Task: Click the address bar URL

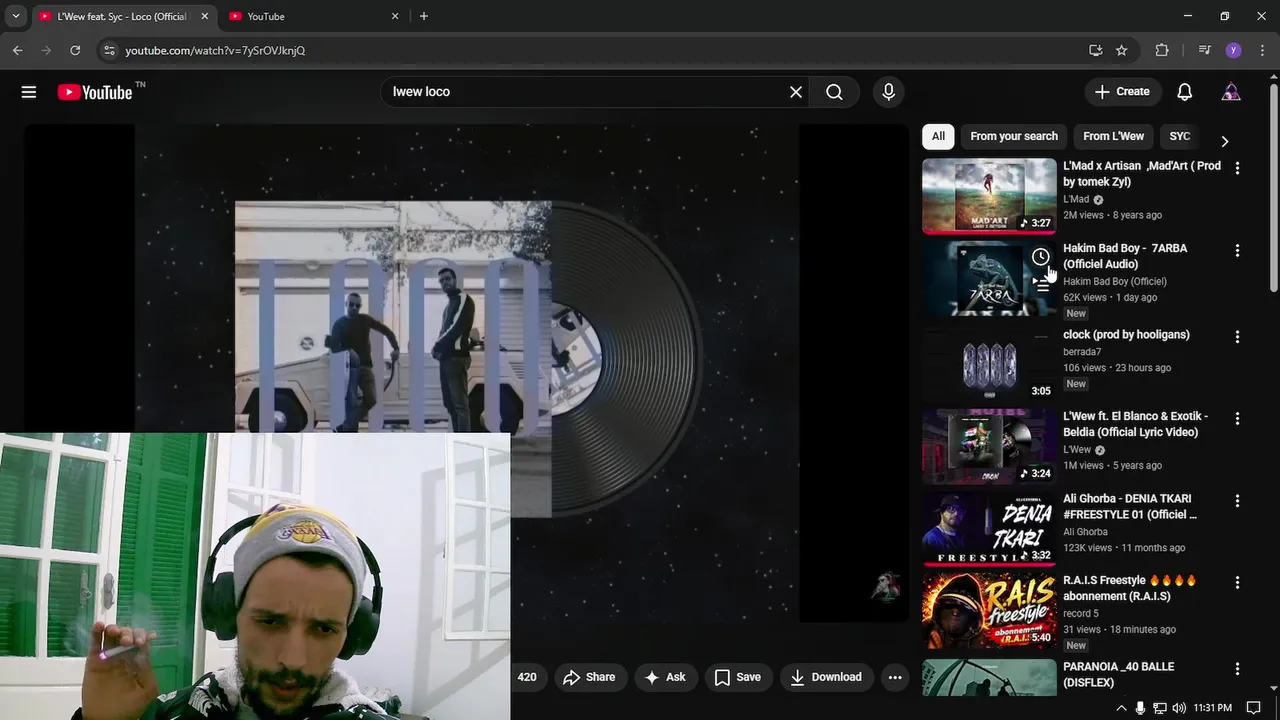Action: click(x=215, y=50)
